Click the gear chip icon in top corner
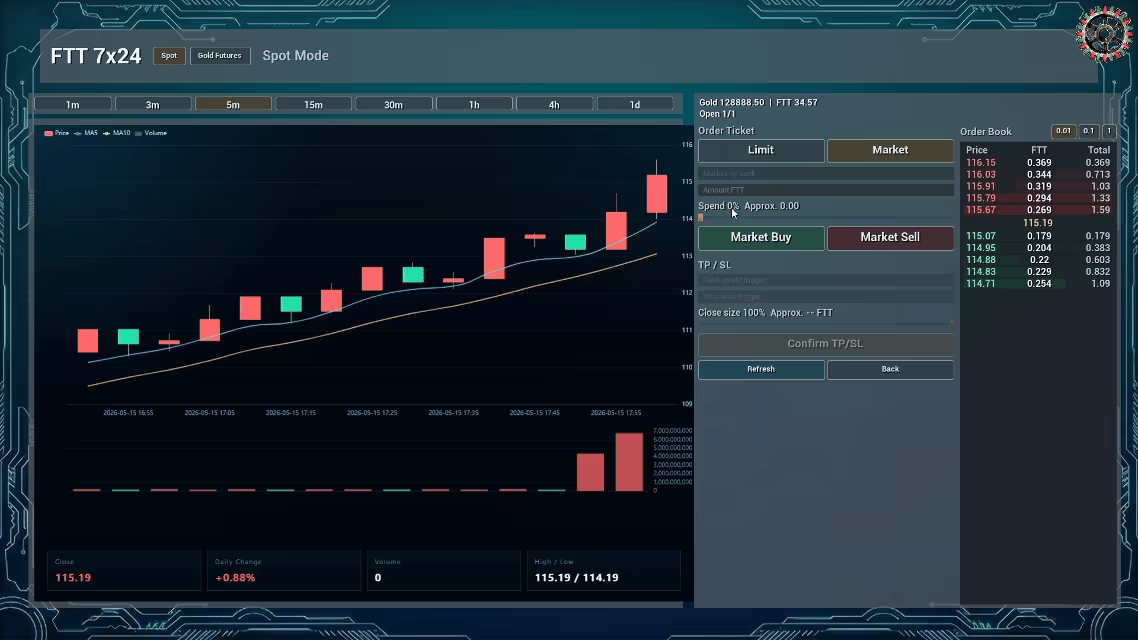 pyautogui.click(x=1104, y=33)
